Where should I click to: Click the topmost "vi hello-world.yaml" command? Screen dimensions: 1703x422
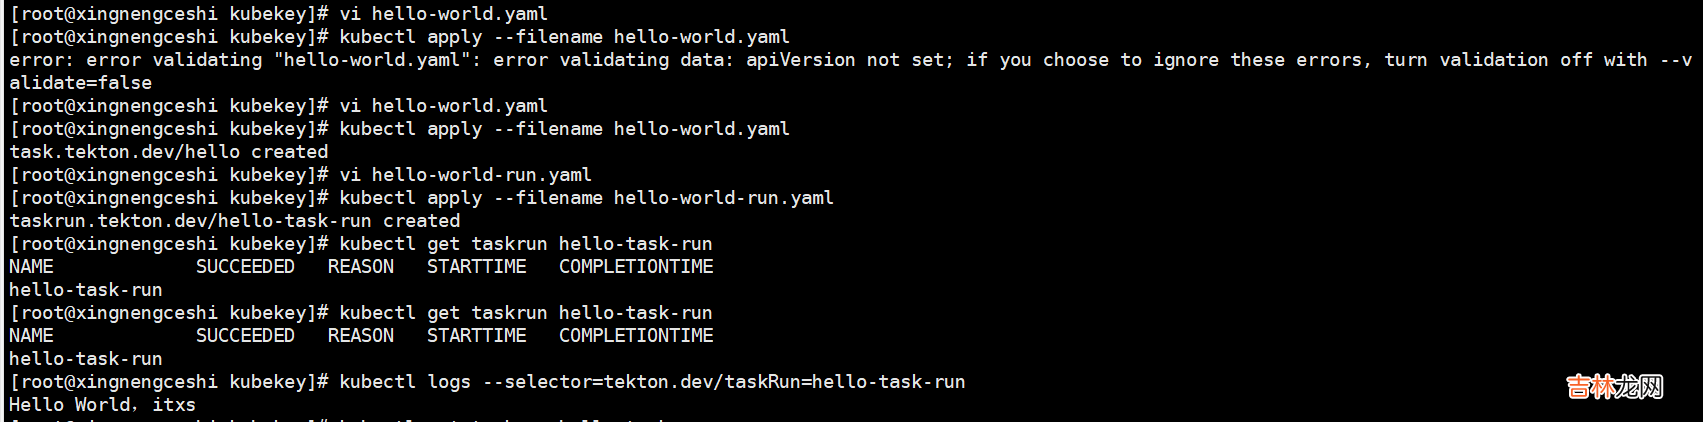click(443, 14)
